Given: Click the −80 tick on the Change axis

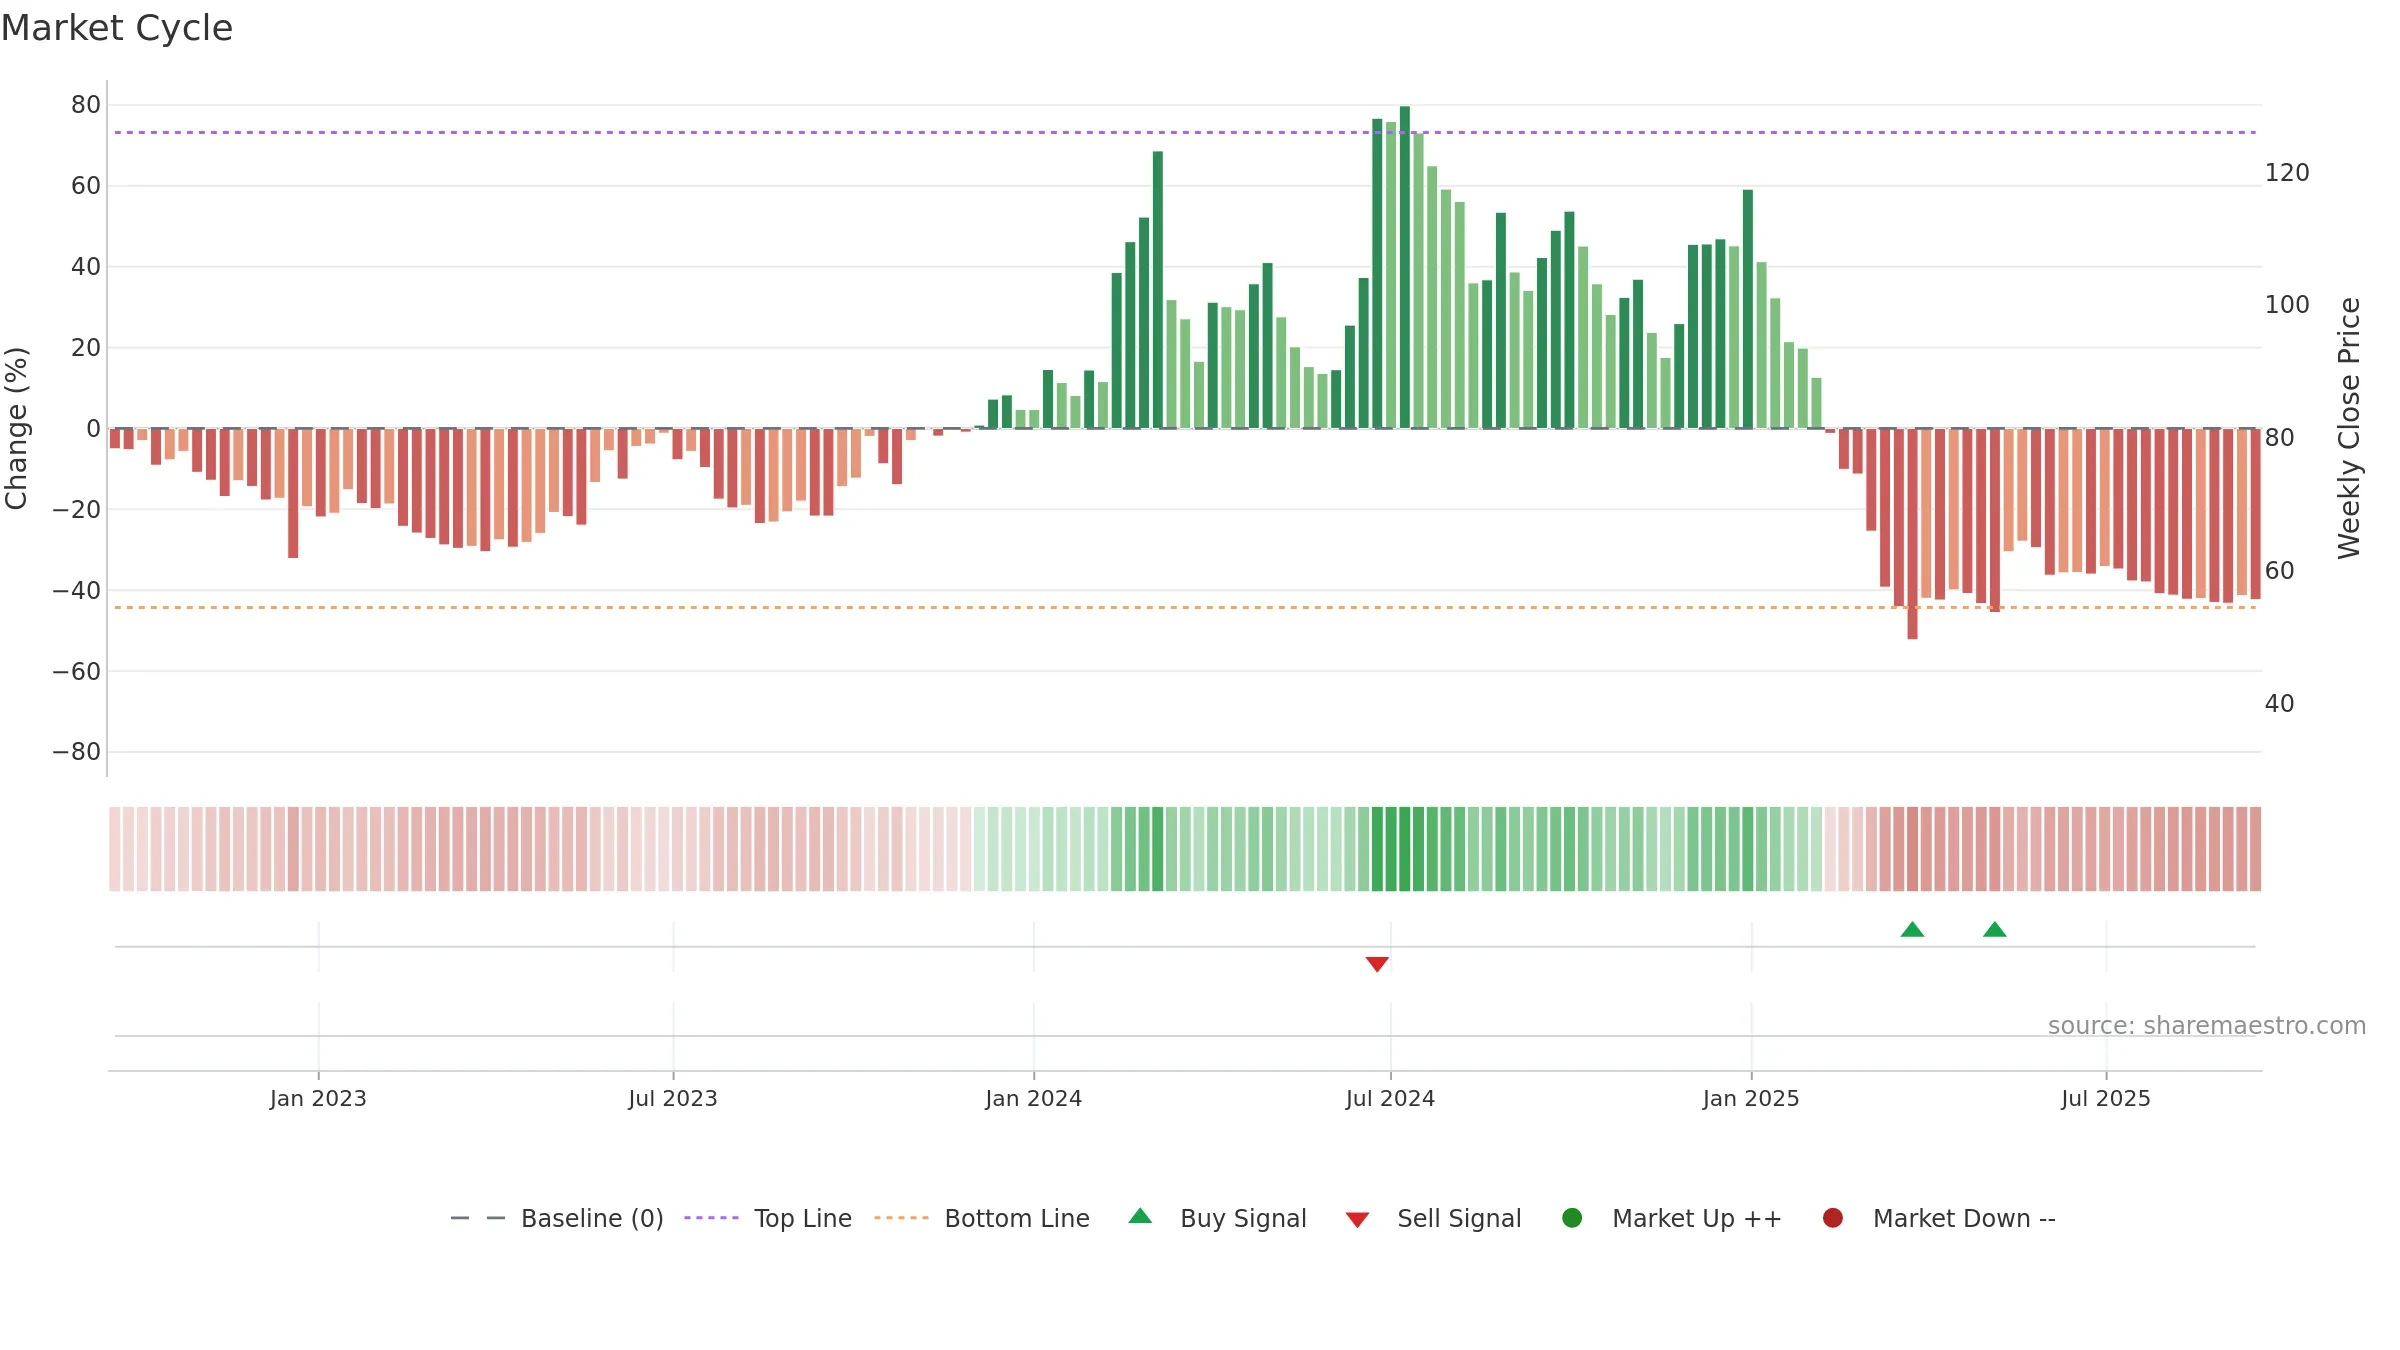Looking at the screenshot, I should [77, 752].
